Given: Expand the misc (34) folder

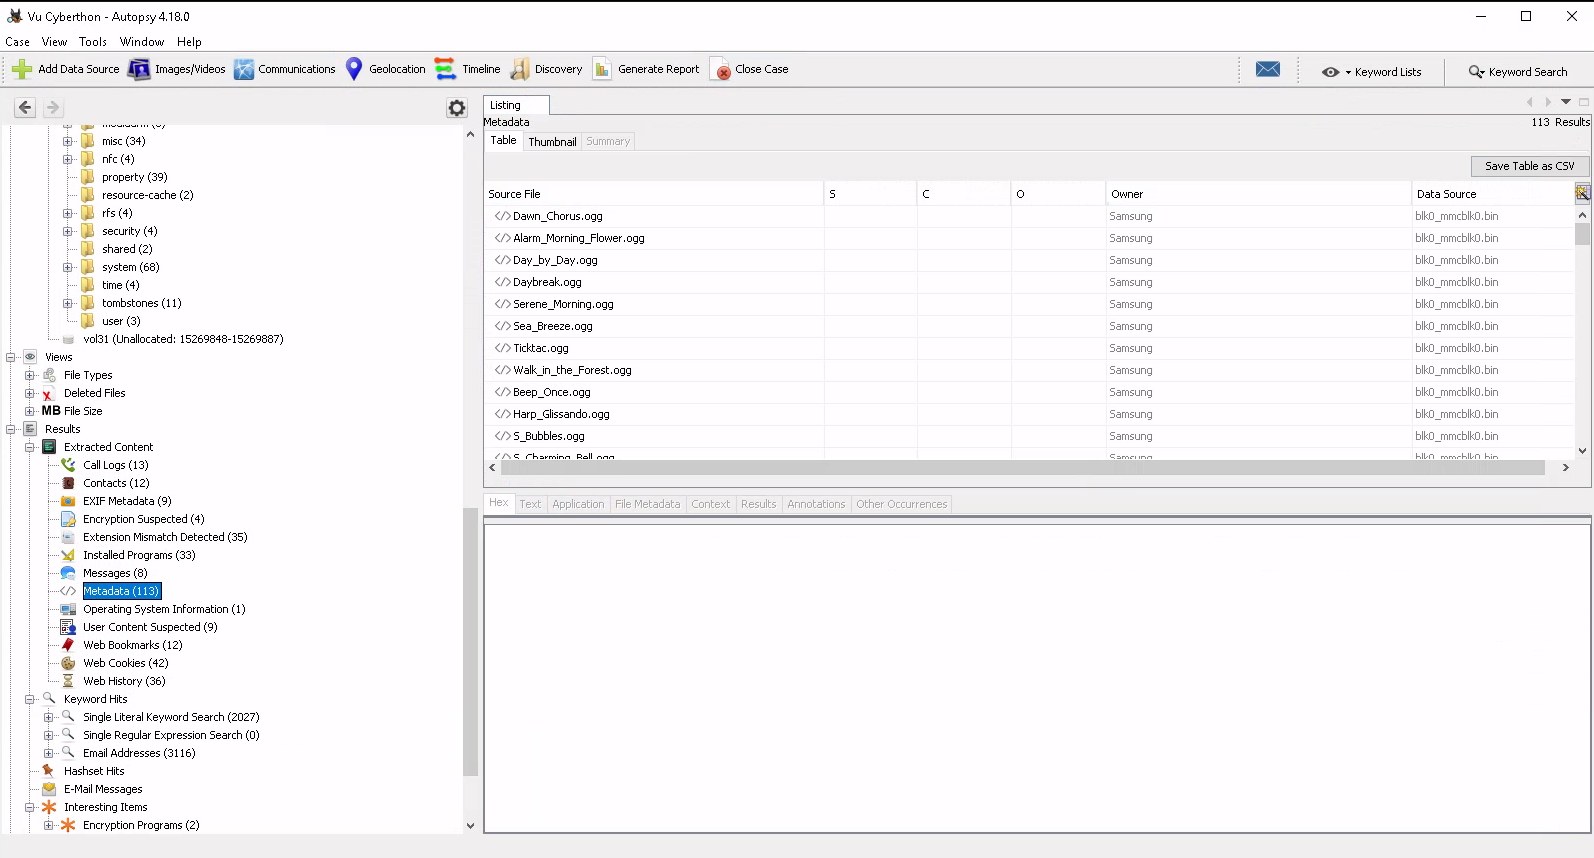Looking at the screenshot, I should (68, 141).
